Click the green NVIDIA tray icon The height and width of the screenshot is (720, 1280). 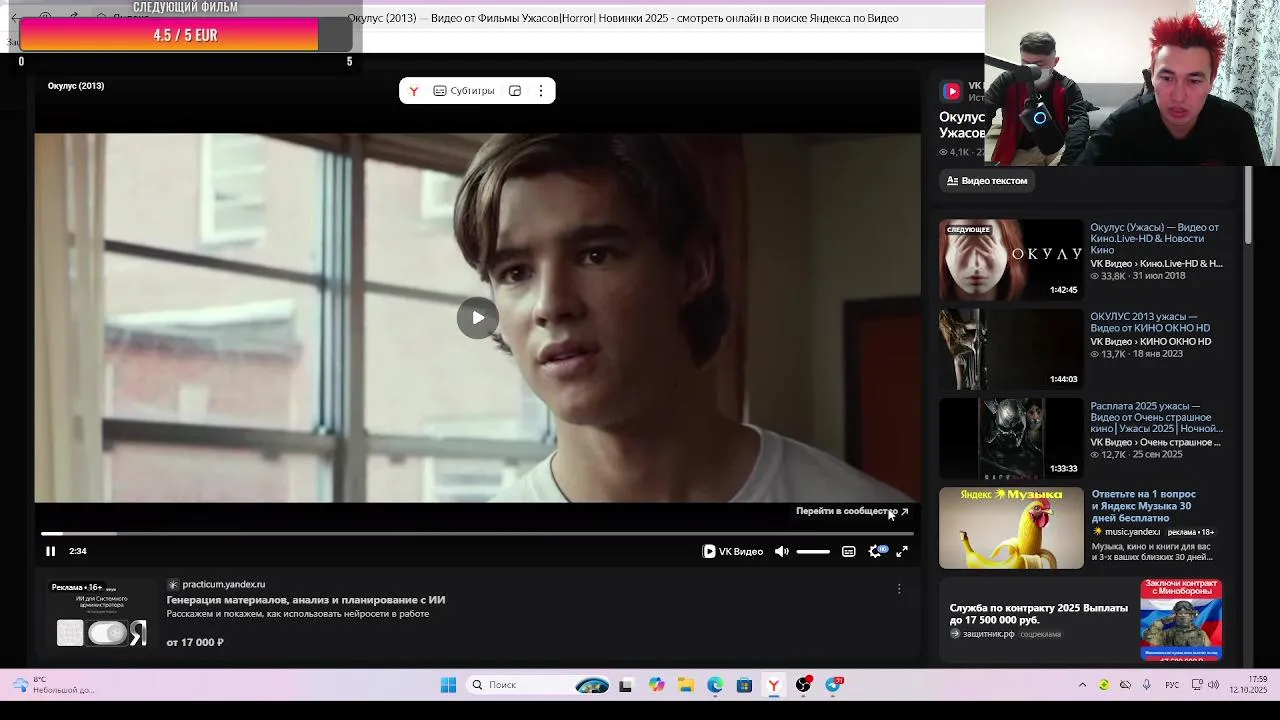[x=1104, y=685]
